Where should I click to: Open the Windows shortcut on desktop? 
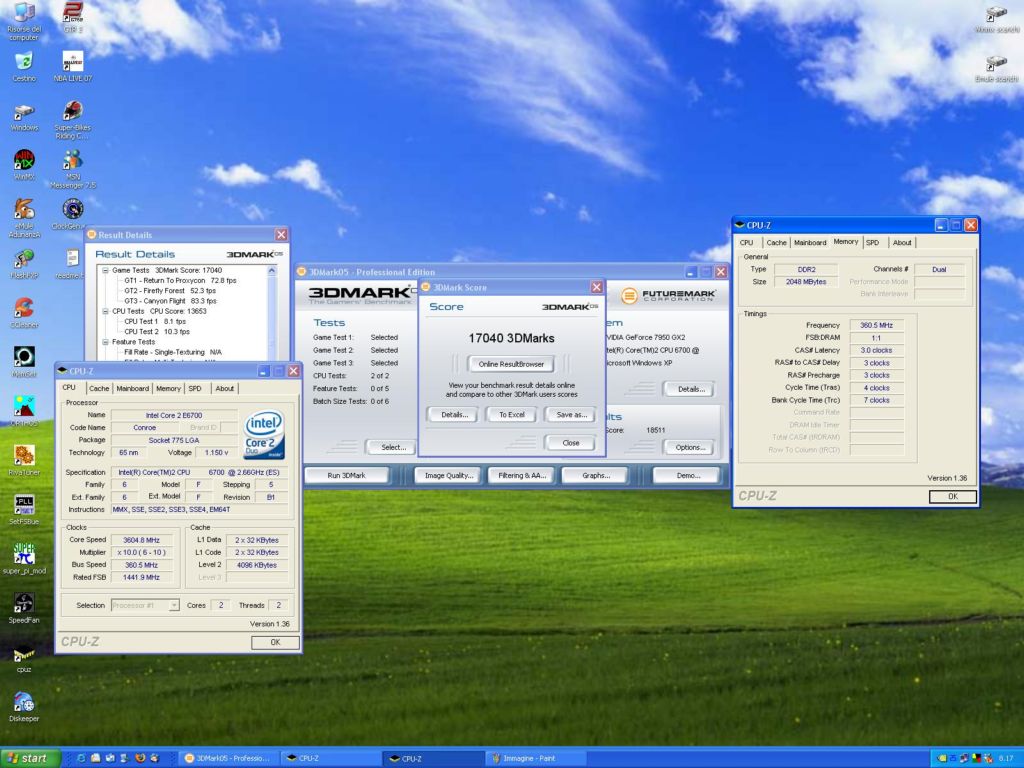[24, 118]
